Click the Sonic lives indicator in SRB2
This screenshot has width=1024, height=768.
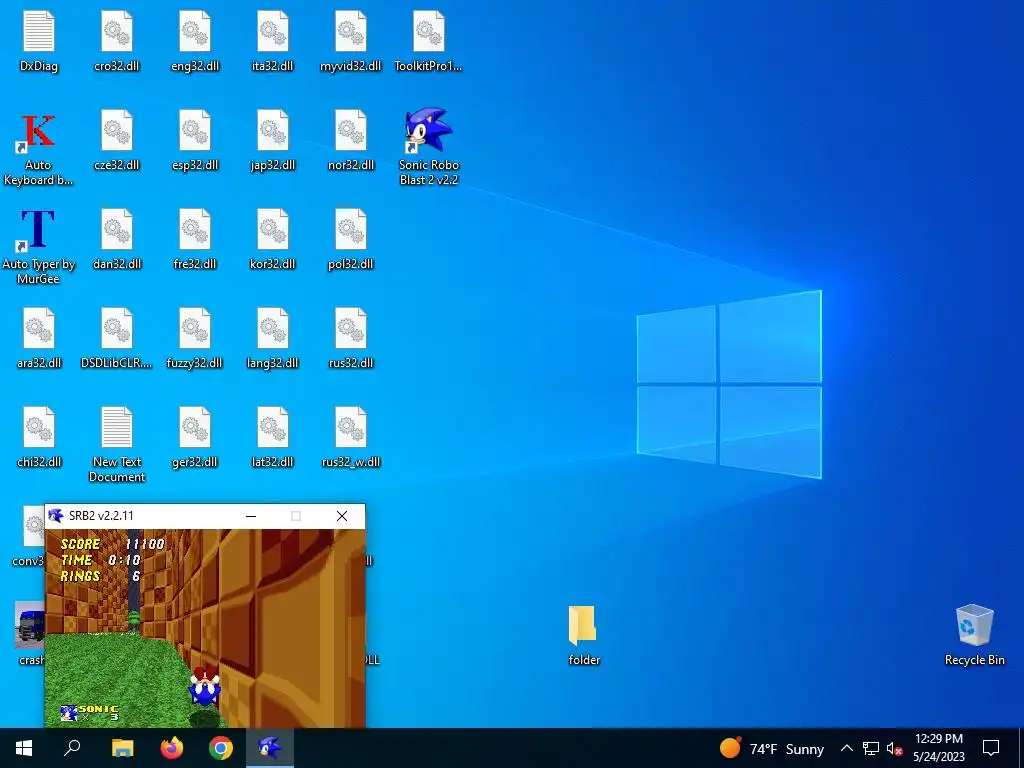[x=89, y=712]
